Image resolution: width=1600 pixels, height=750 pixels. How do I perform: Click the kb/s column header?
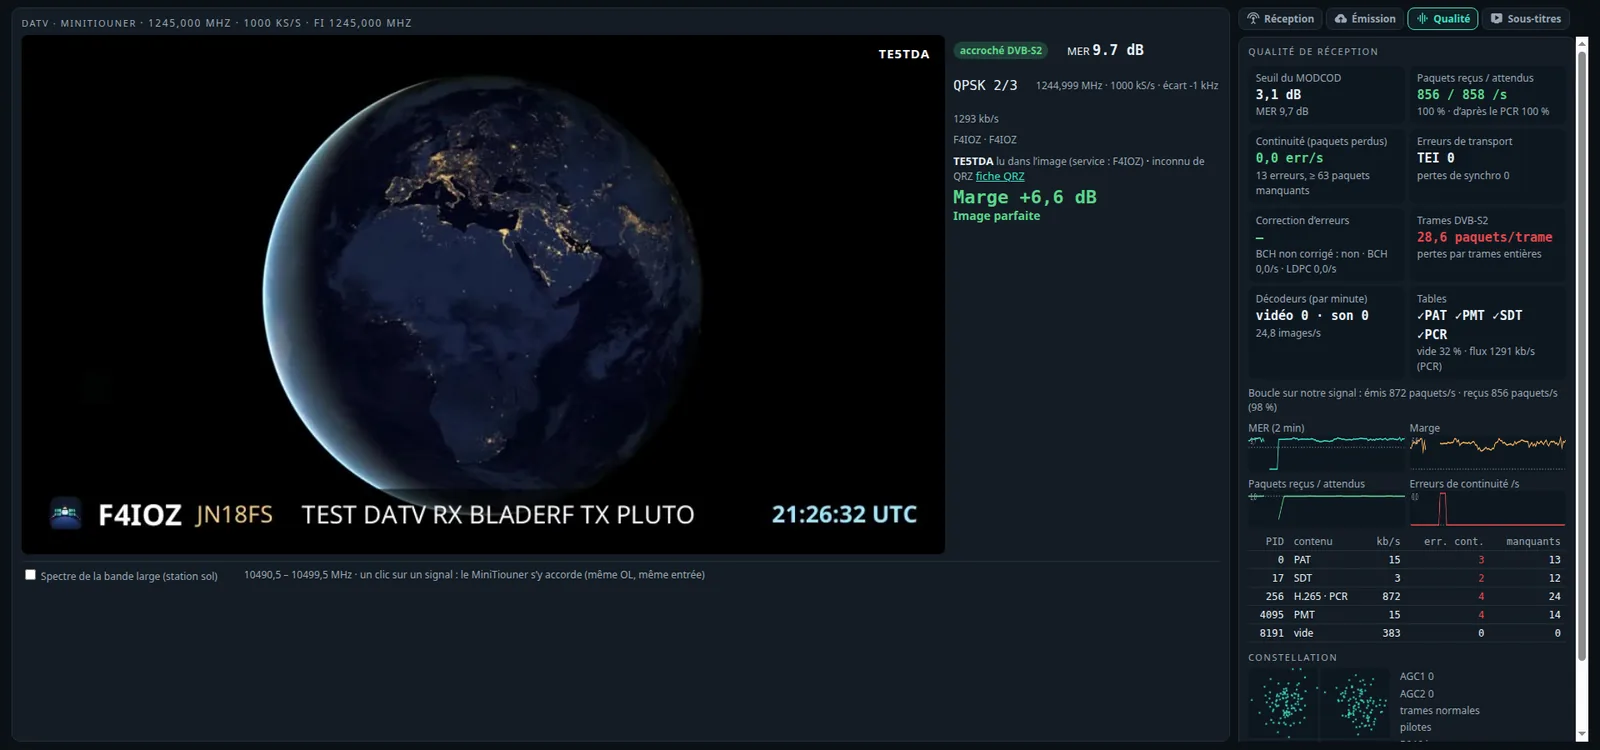1388,541
